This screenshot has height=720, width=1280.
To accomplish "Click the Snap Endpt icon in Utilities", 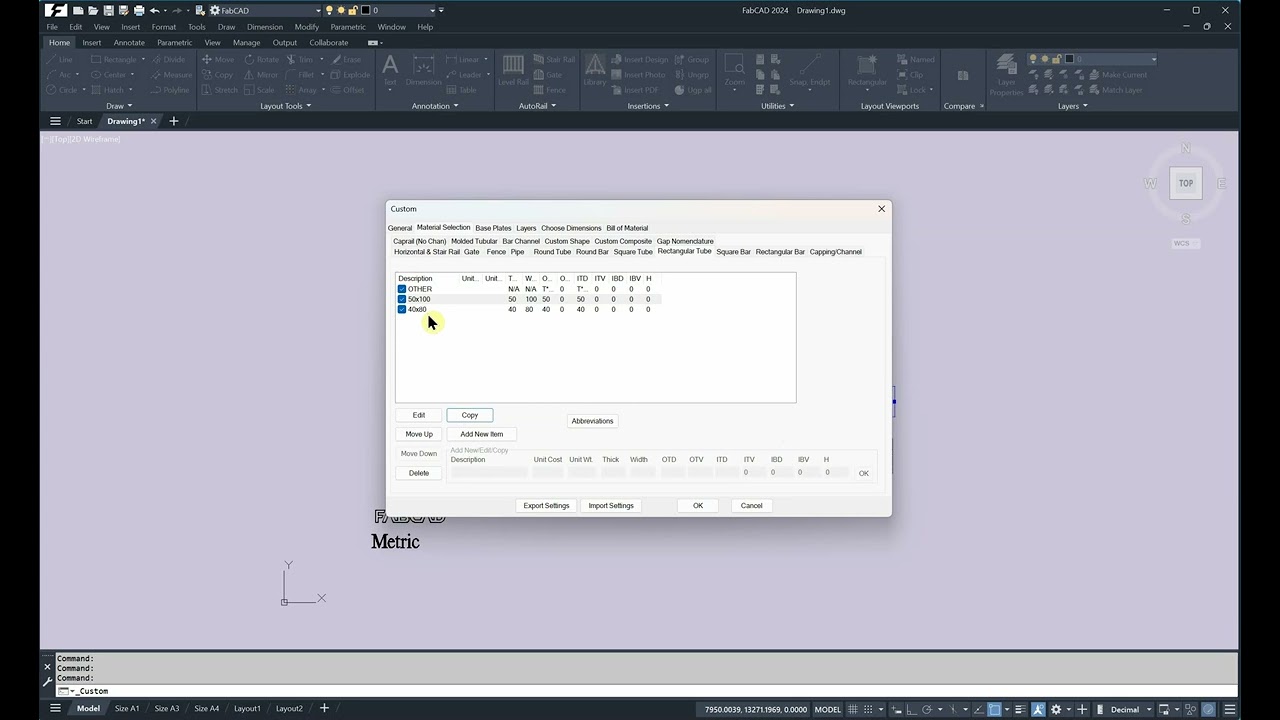I will 809,72.
